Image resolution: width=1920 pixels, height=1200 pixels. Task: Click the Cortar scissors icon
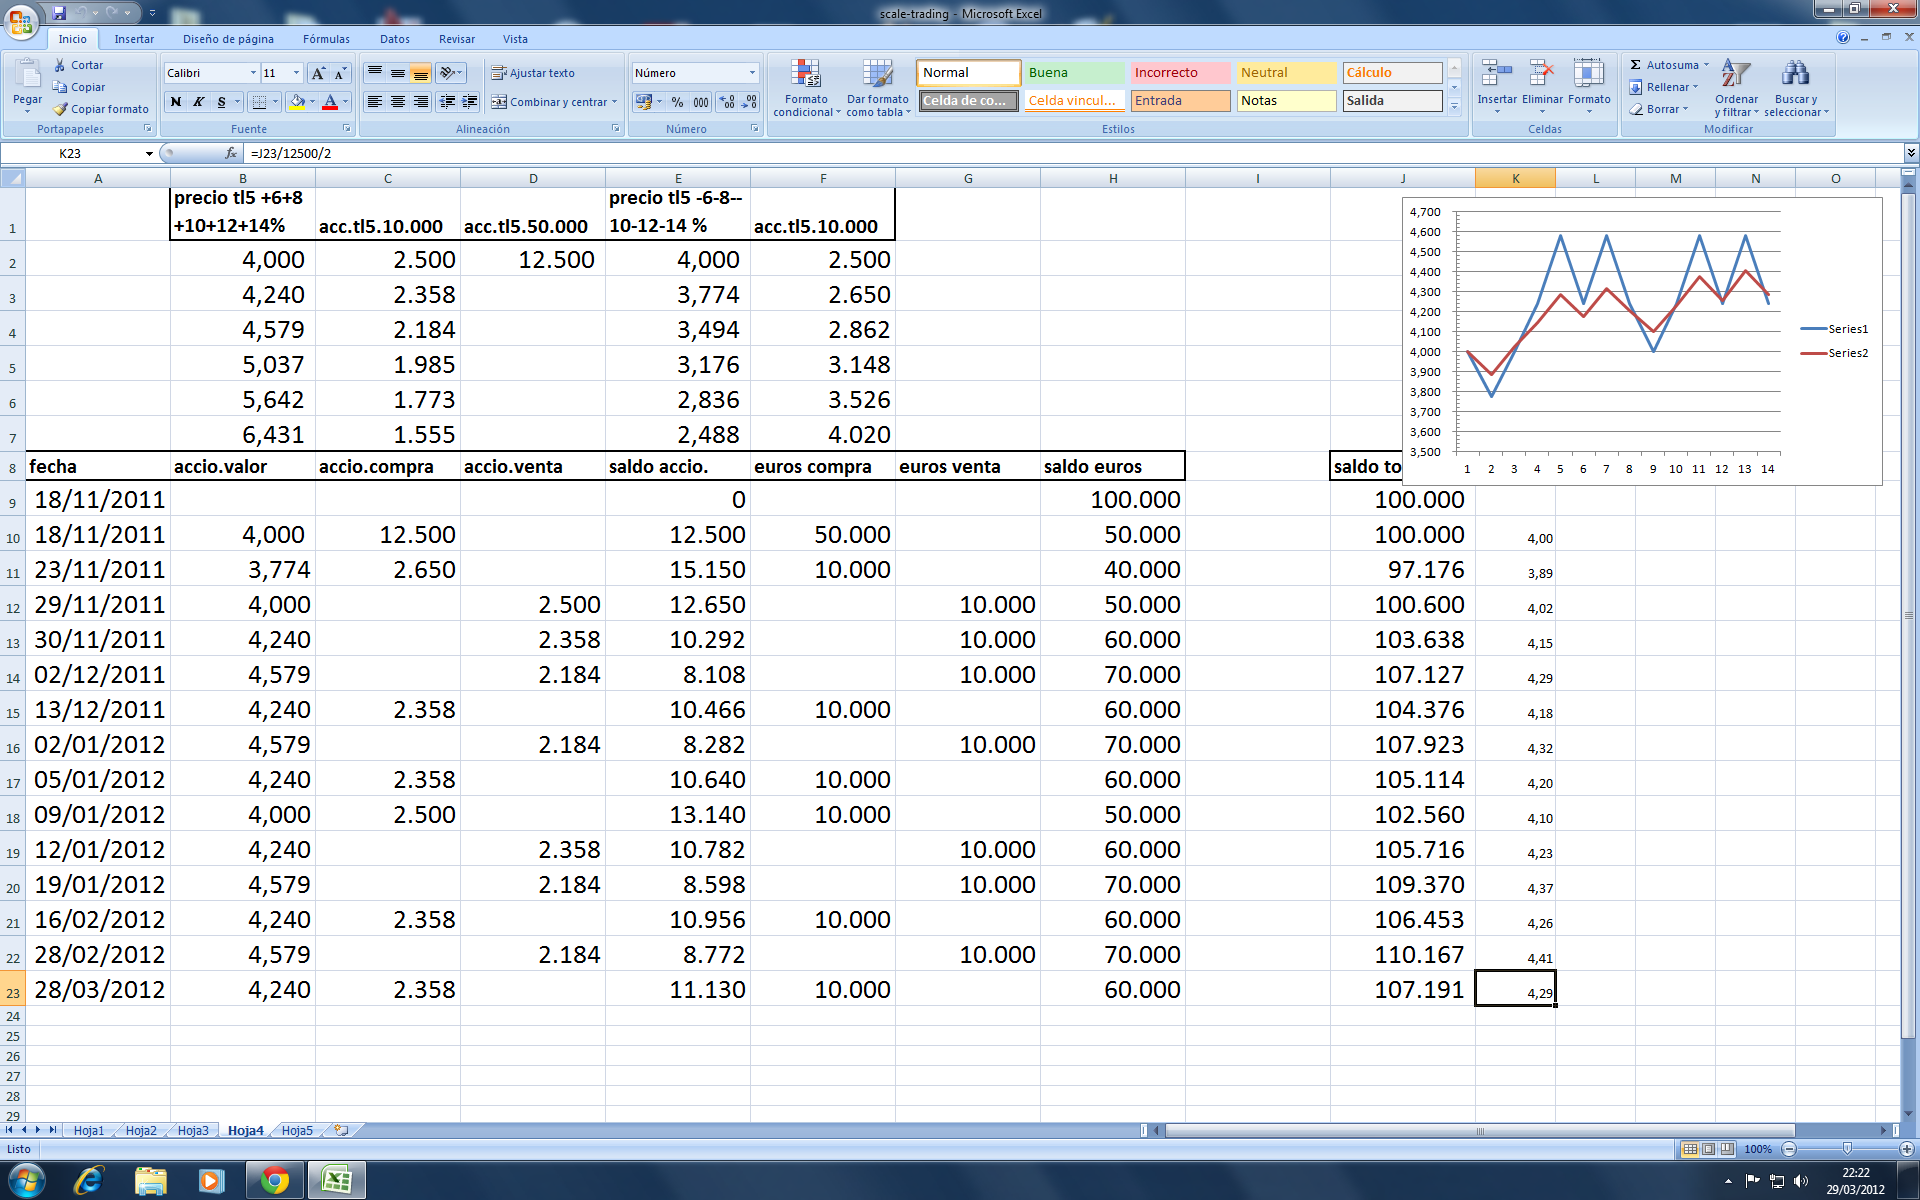(x=60, y=65)
